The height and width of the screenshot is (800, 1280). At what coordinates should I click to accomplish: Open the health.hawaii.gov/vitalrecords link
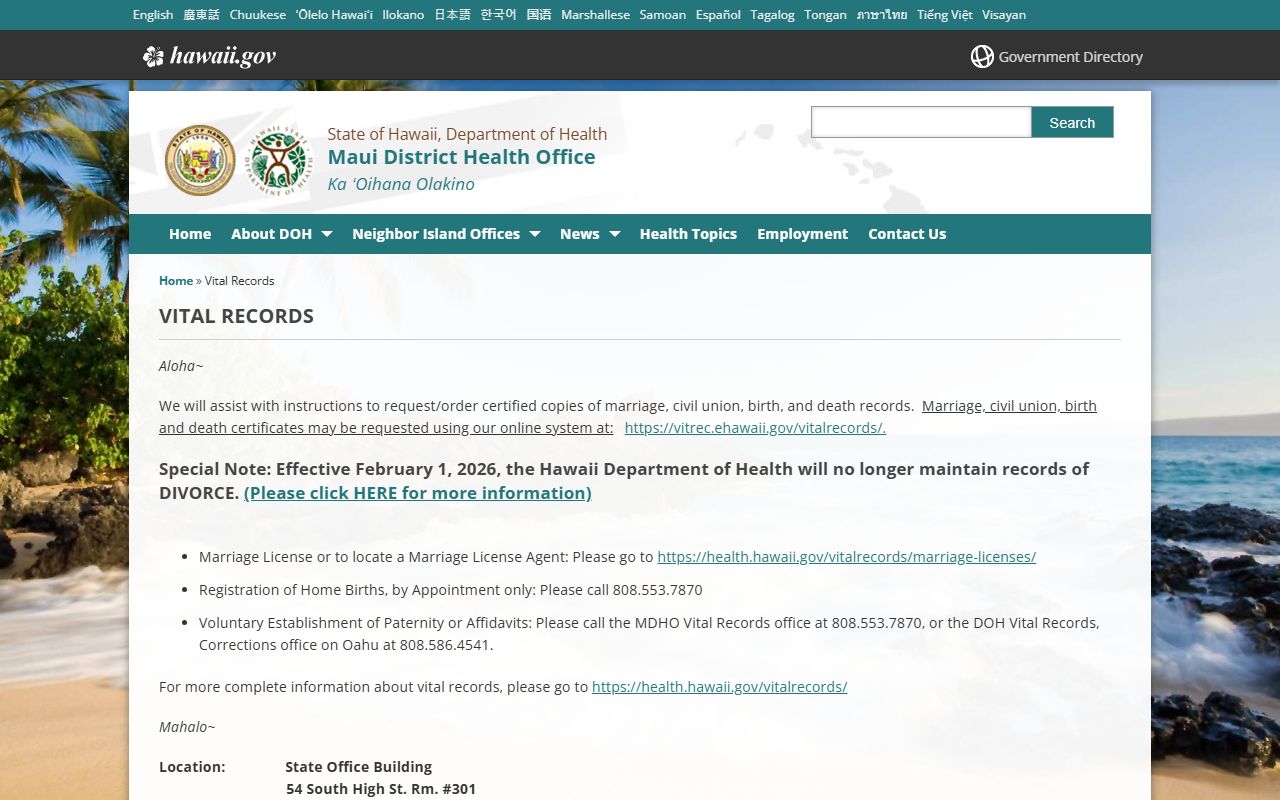[x=719, y=687]
